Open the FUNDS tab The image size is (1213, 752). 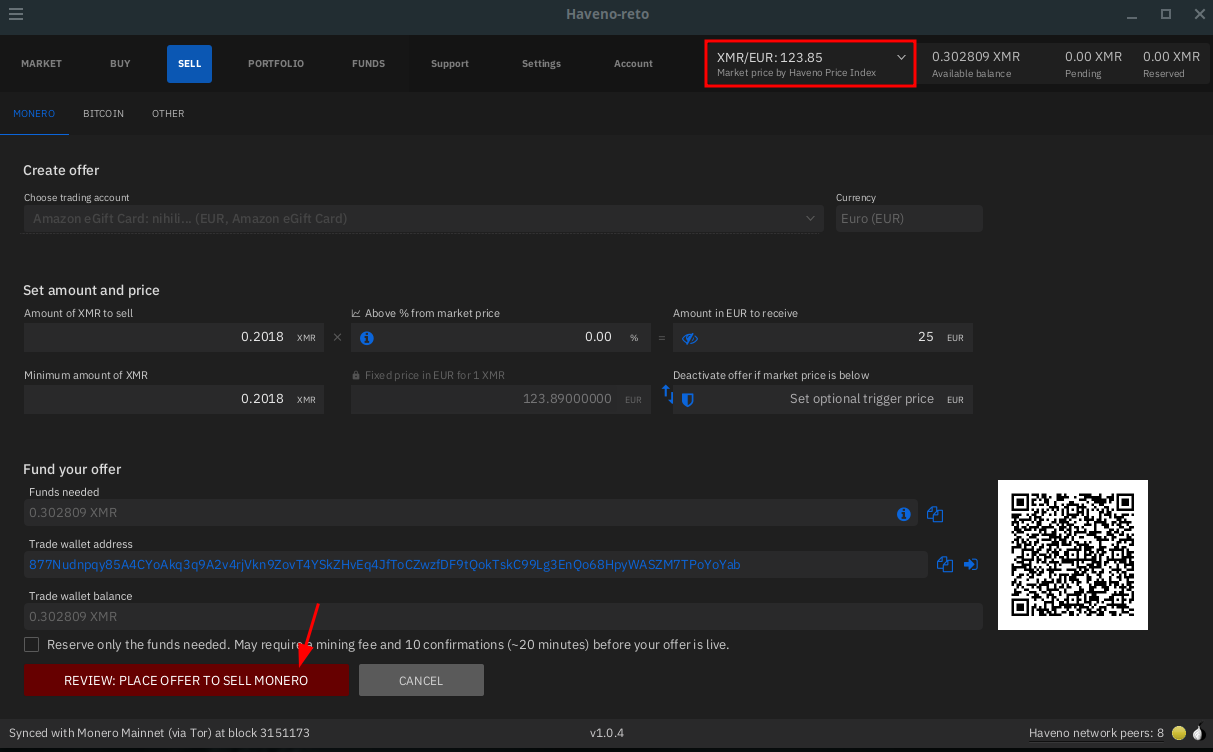point(368,64)
